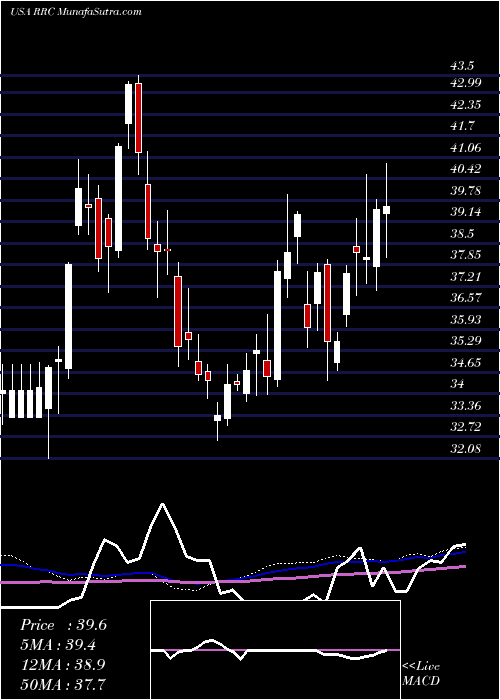Click inside the MACD inset chart
This screenshot has width=500, height=700.
275,650
